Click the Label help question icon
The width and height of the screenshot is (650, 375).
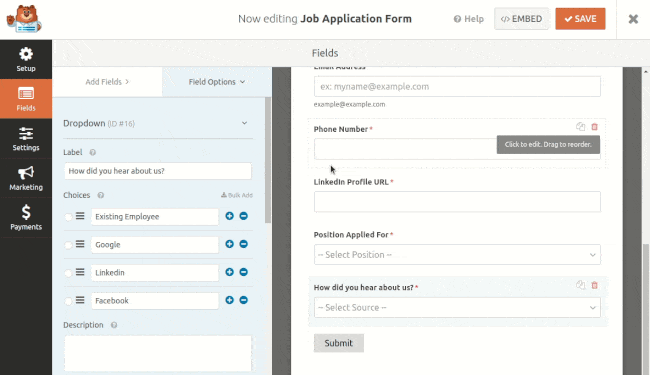93,152
